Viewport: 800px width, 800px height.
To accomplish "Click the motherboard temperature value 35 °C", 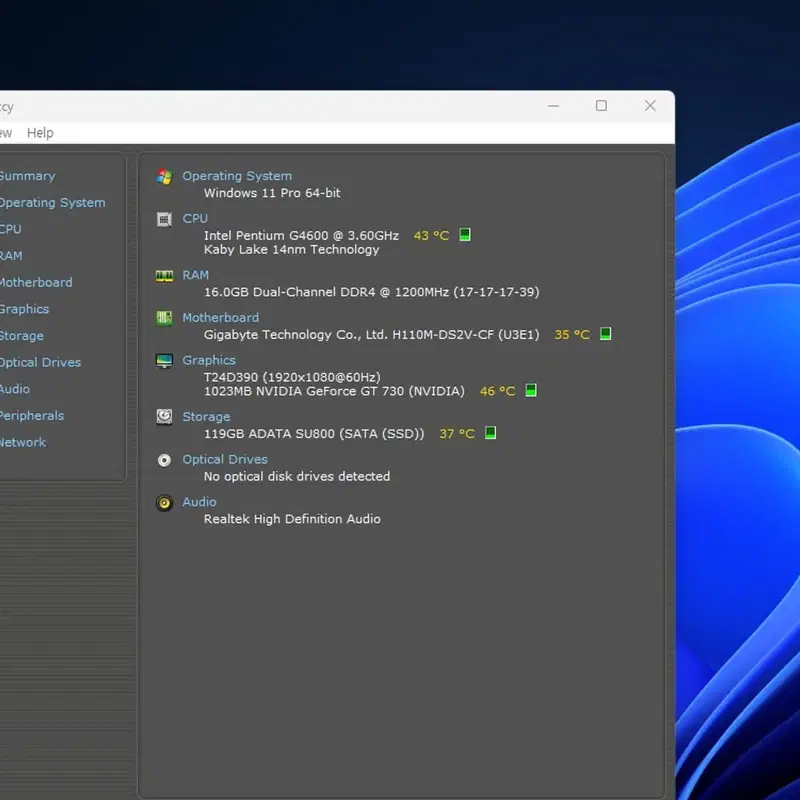I will coord(572,335).
